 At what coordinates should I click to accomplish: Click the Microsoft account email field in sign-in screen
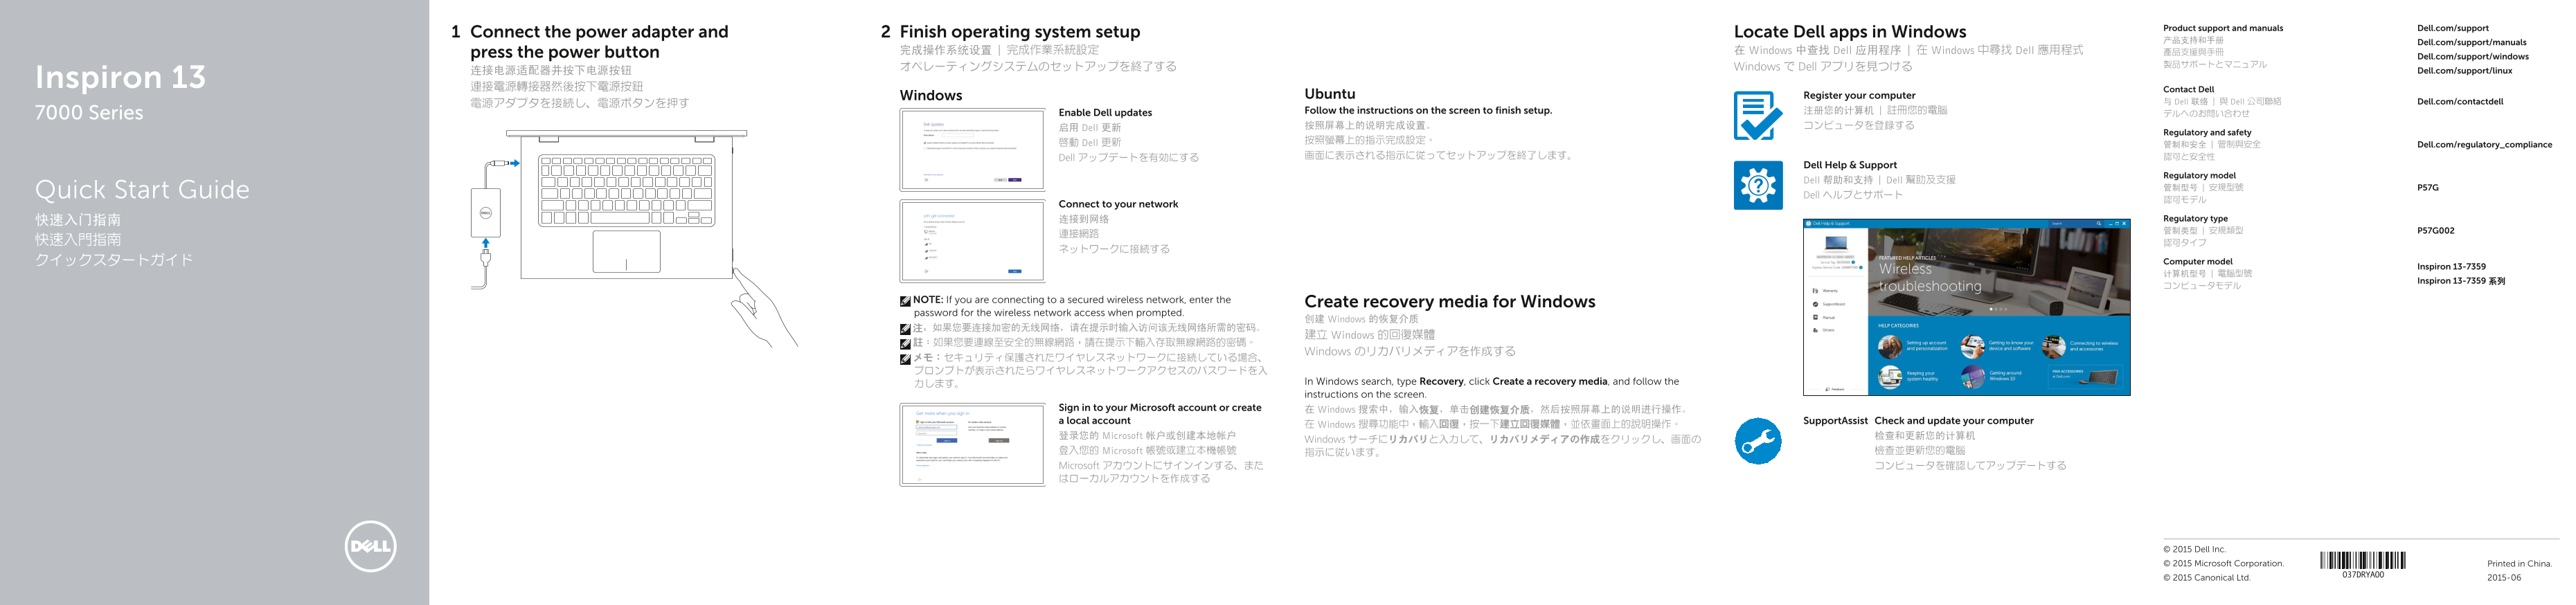click(937, 428)
